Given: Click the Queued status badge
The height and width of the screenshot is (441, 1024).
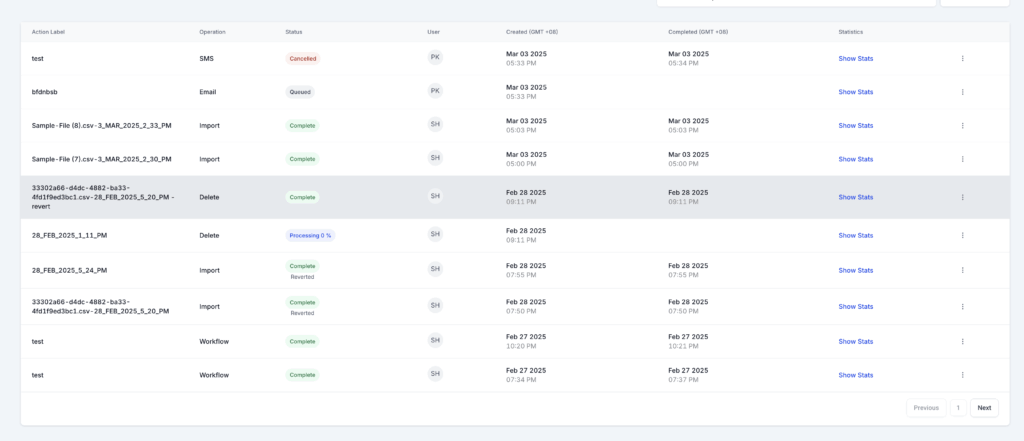Looking at the screenshot, I should 300,92.
